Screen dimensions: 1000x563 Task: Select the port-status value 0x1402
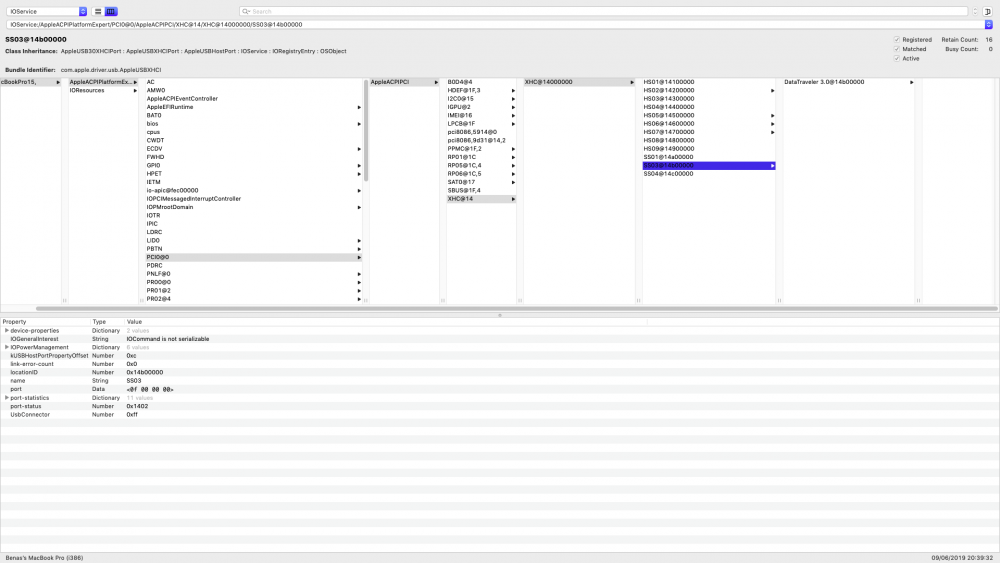[137, 406]
